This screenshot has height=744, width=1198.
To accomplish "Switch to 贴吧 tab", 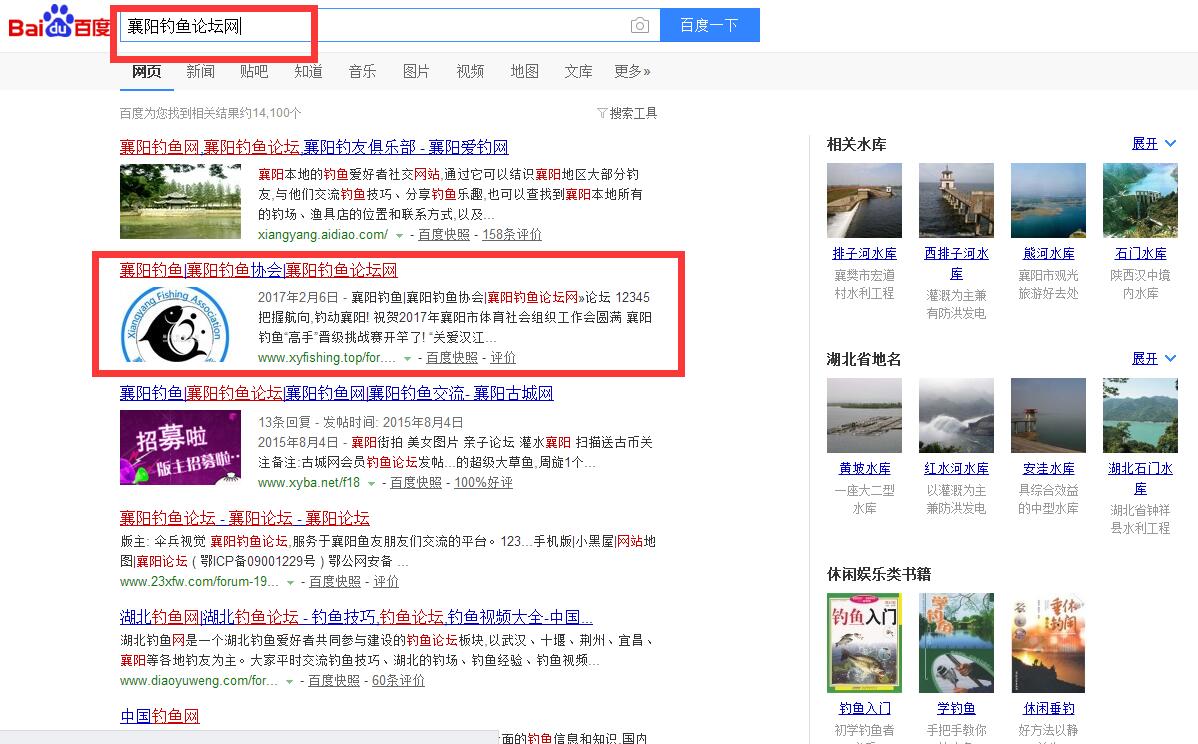I will tap(254, 71).
